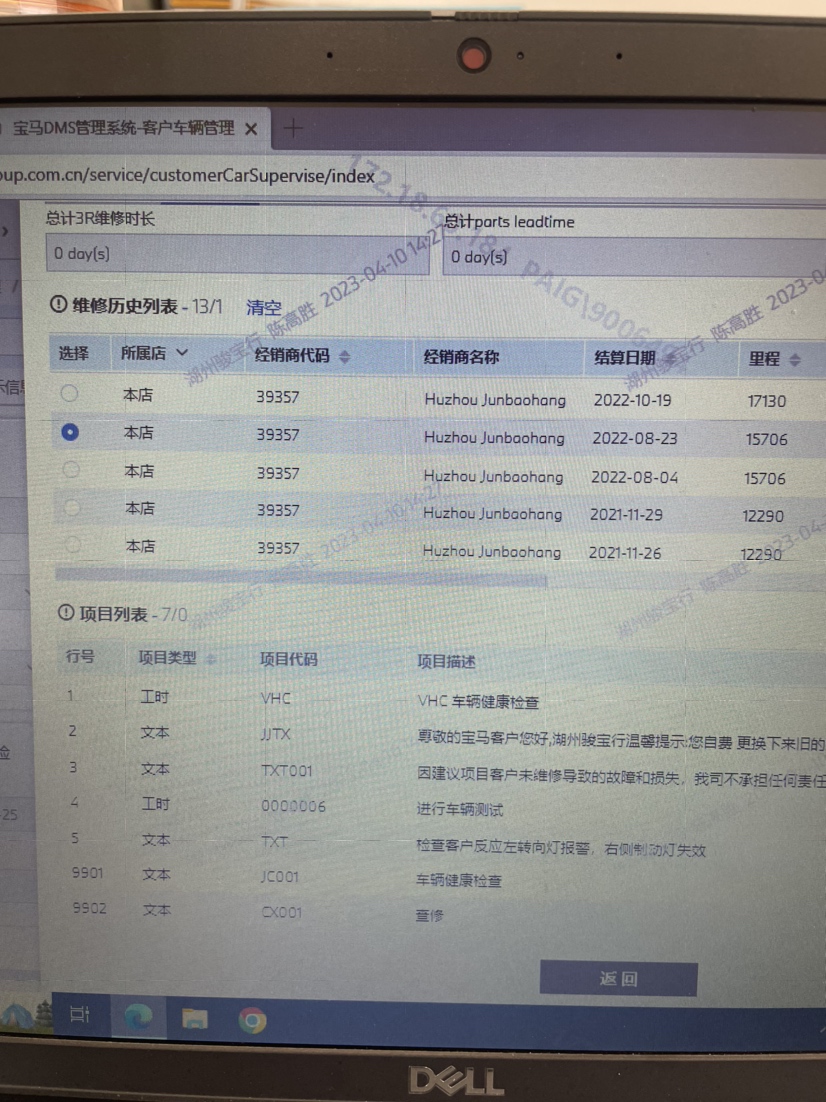826x1102 pixels.
Task: Click the 选择 column header
Action: (74, 353)
